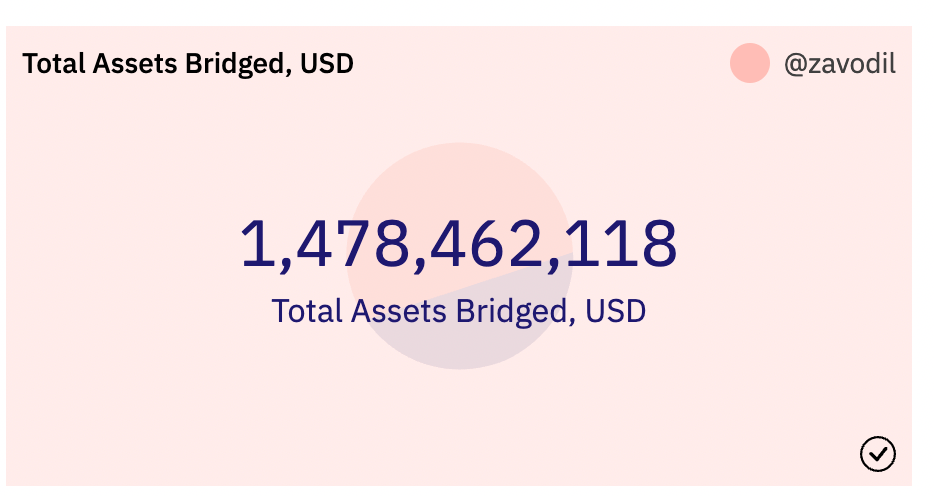Open the @zavodil author profile link
This screenshot has height=496, width=934.
[839, 64]
